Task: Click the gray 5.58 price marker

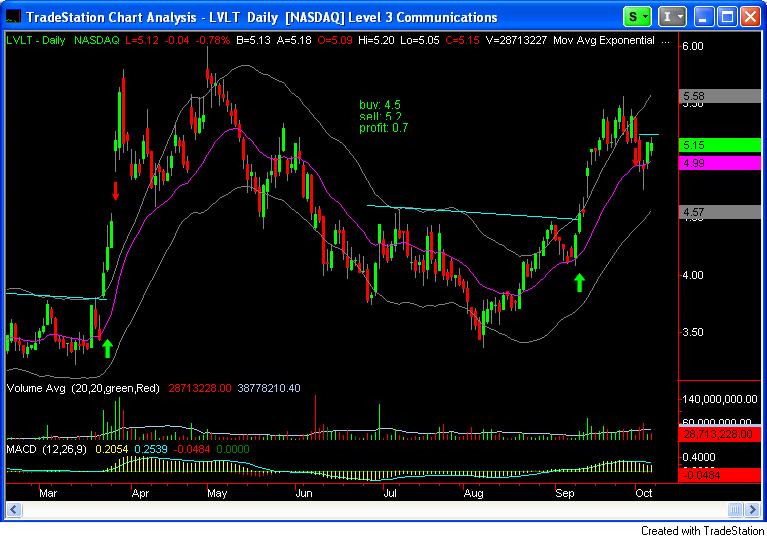Action: (x=720, y=96)
